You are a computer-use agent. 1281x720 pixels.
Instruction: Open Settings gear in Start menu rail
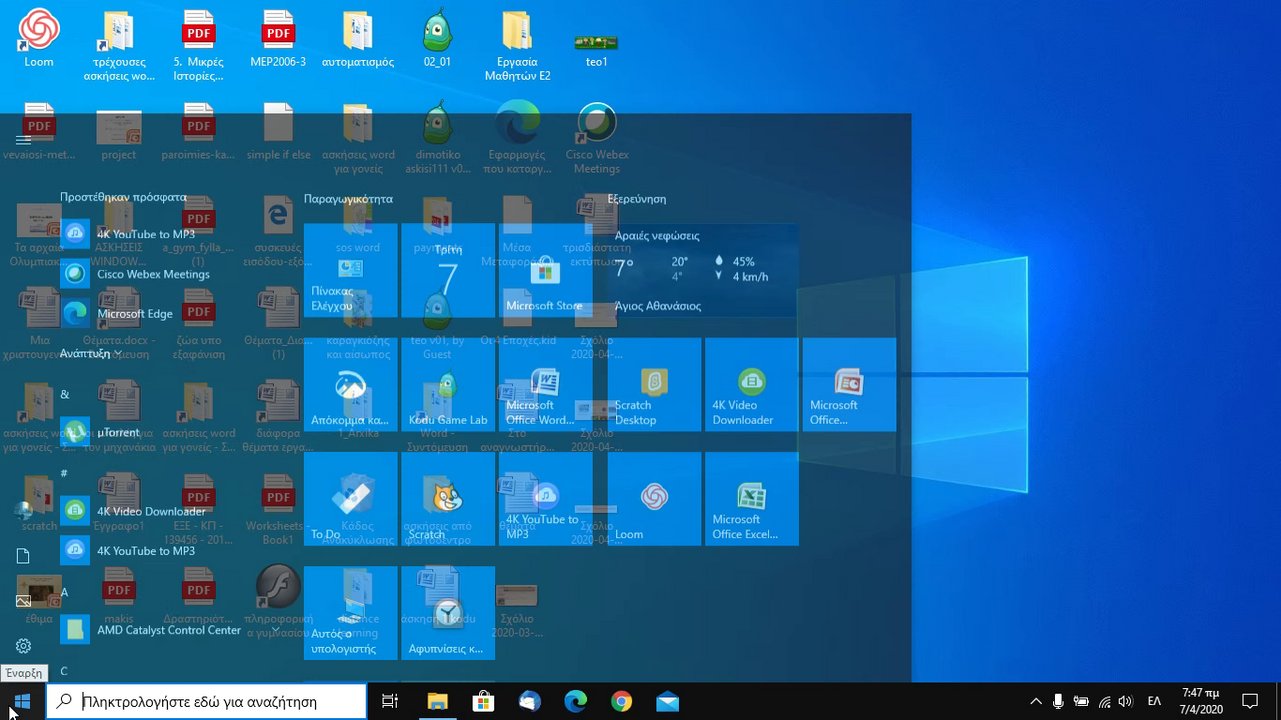[24, 646]
